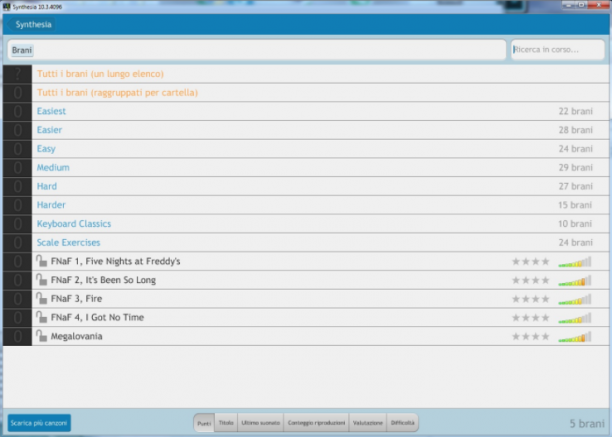Click the unlock icon beside Megalovania

(41, 336)
